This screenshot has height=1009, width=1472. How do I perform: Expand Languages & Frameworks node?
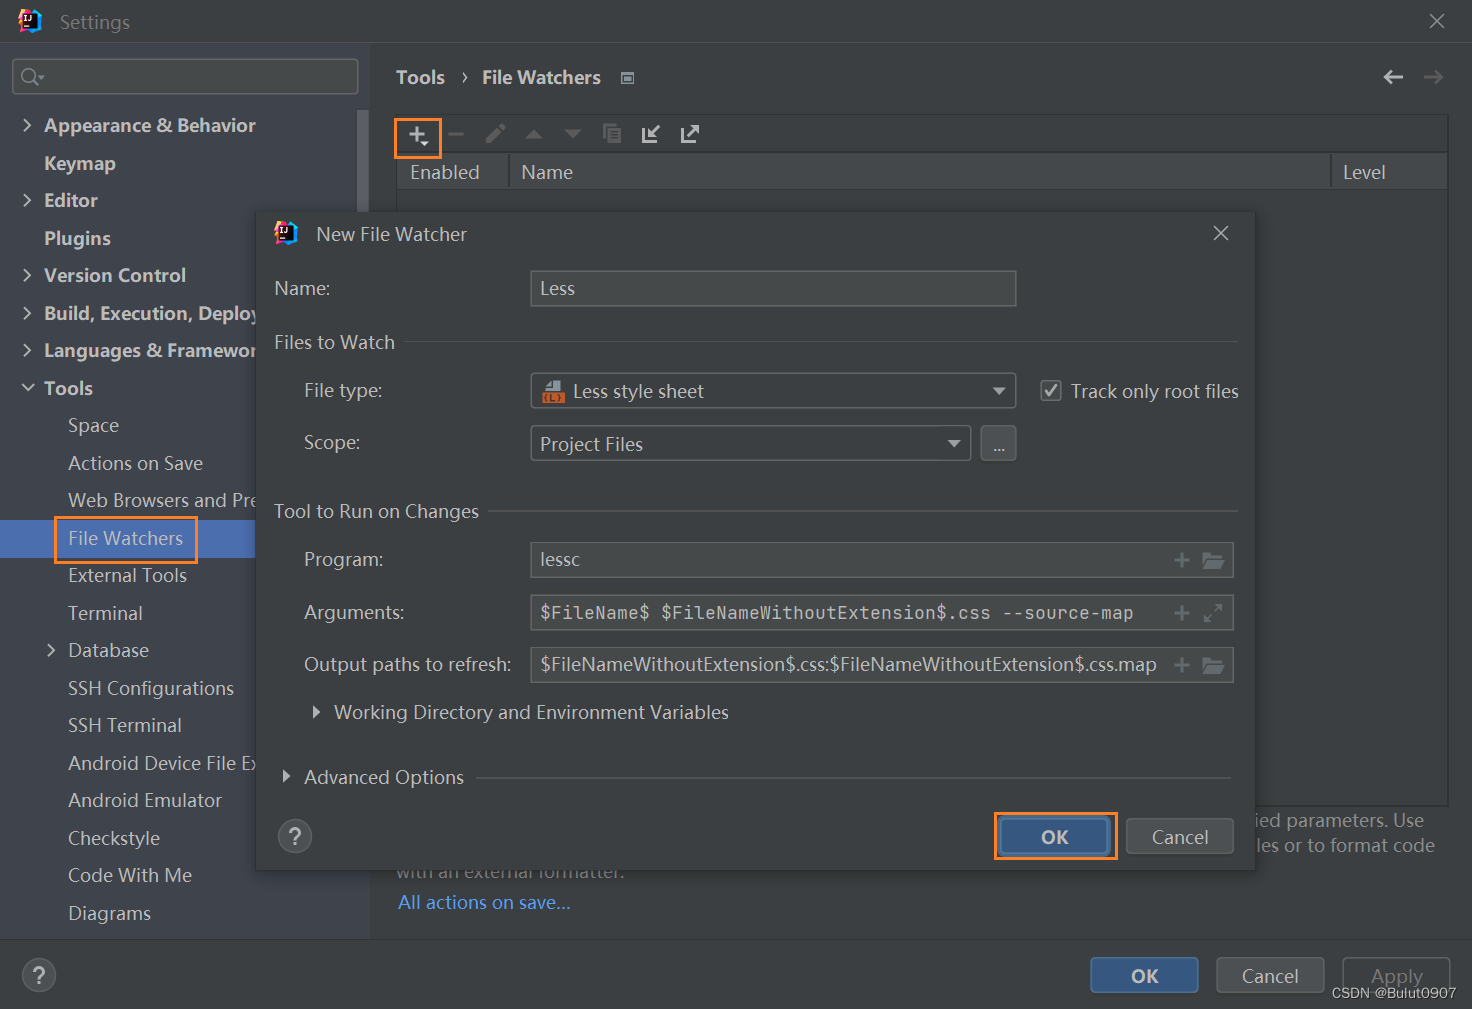point(27,350)
